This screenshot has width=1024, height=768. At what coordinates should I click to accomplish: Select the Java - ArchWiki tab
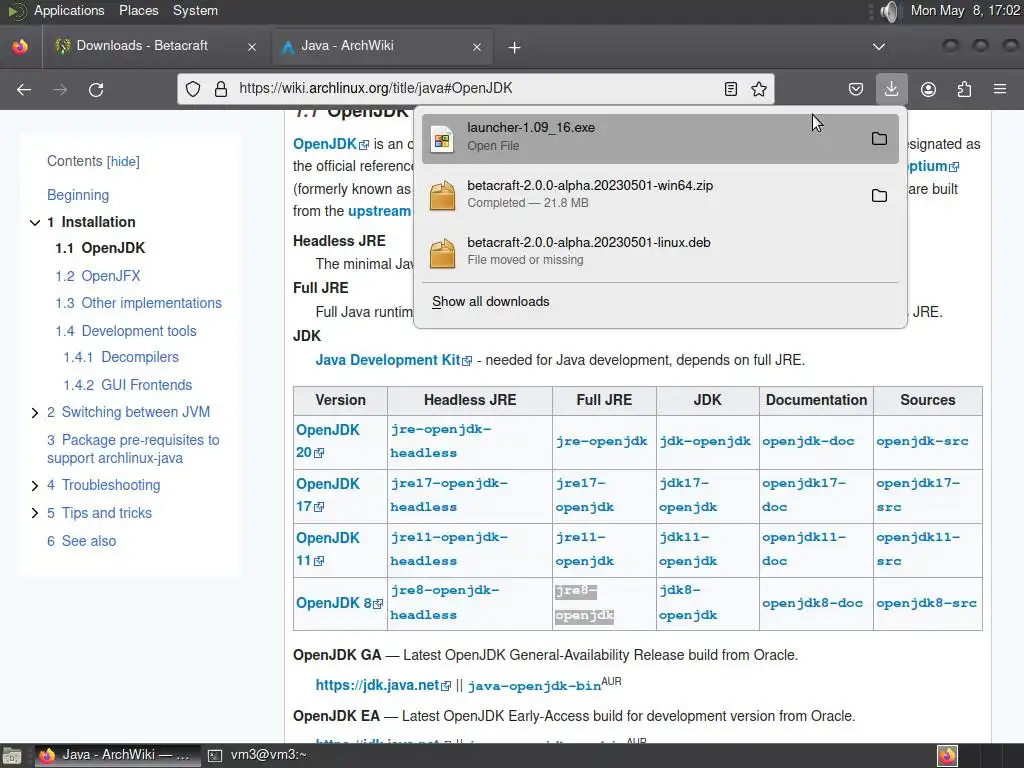point(382,46)
